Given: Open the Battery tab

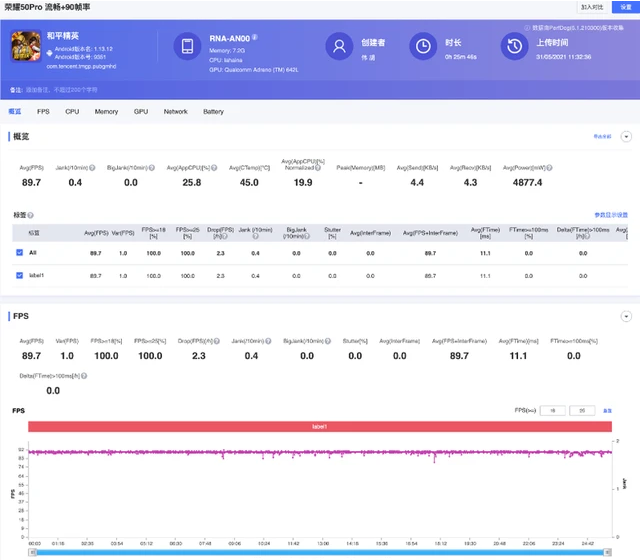Looking at the screenshot, I should (x=213, y=111).
